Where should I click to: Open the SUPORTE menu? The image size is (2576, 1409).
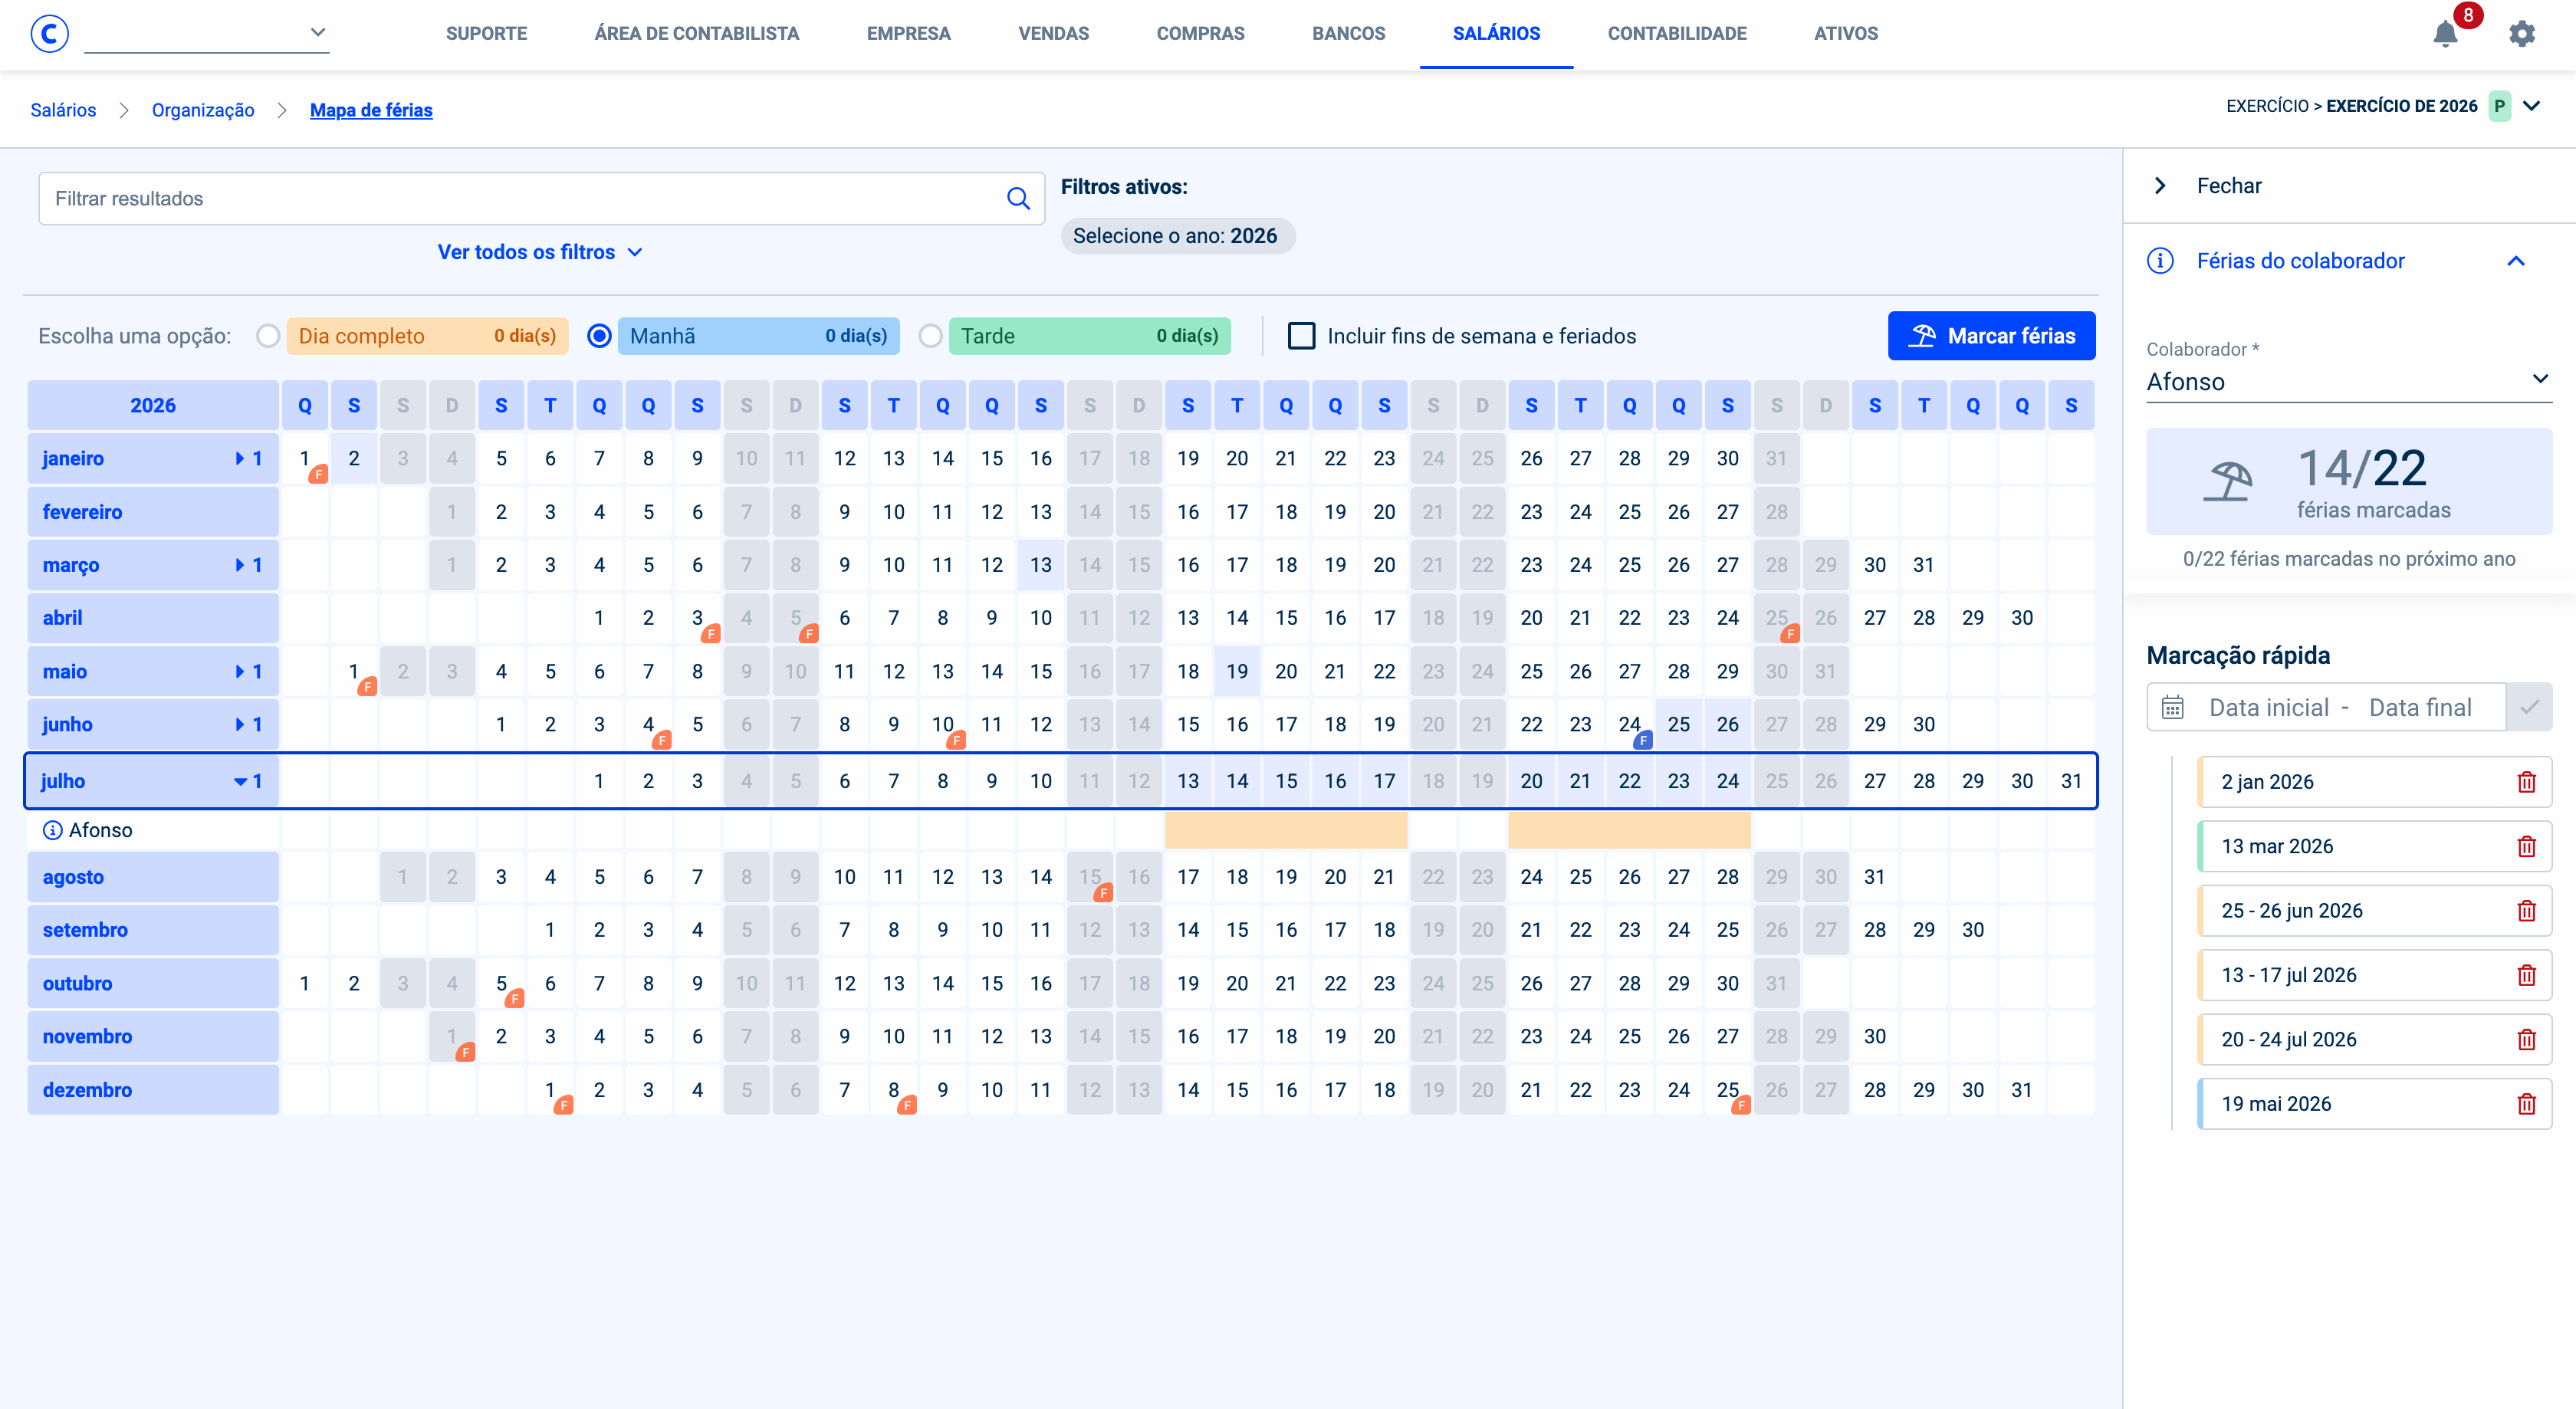(x=486, y=33)
